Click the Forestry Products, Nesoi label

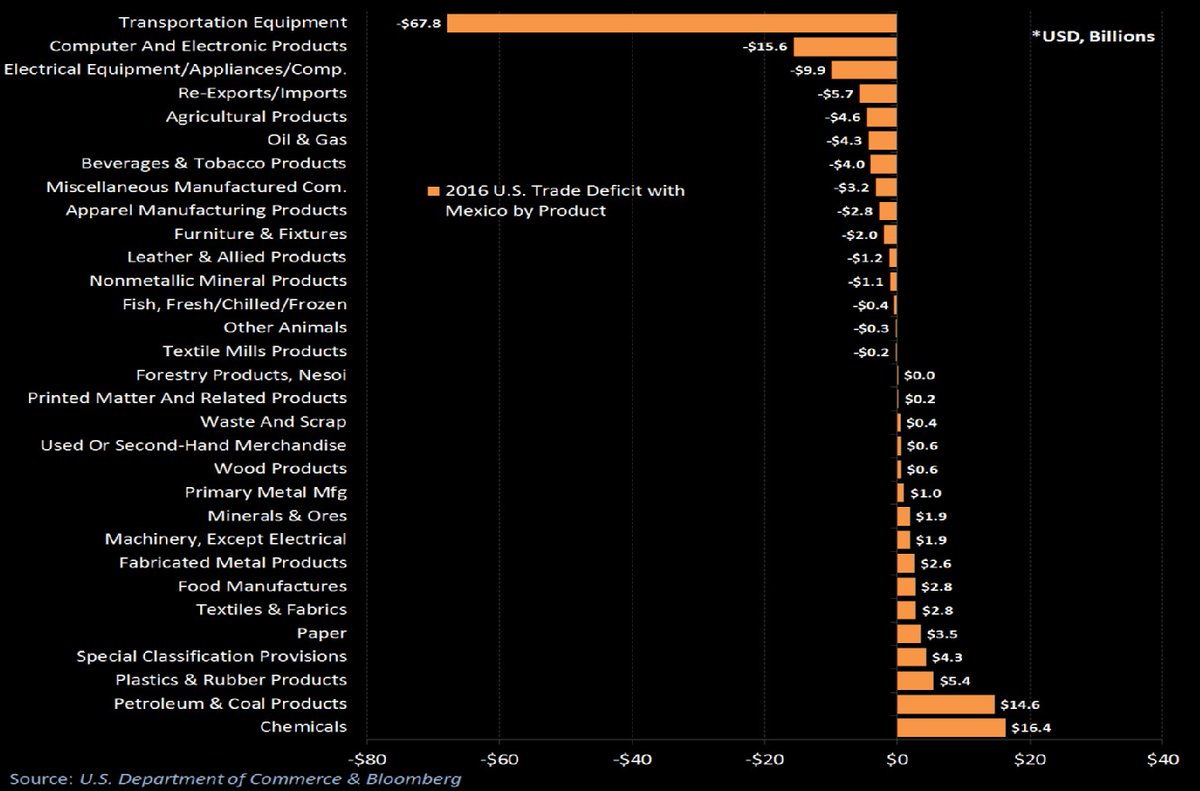click(241, 375)
